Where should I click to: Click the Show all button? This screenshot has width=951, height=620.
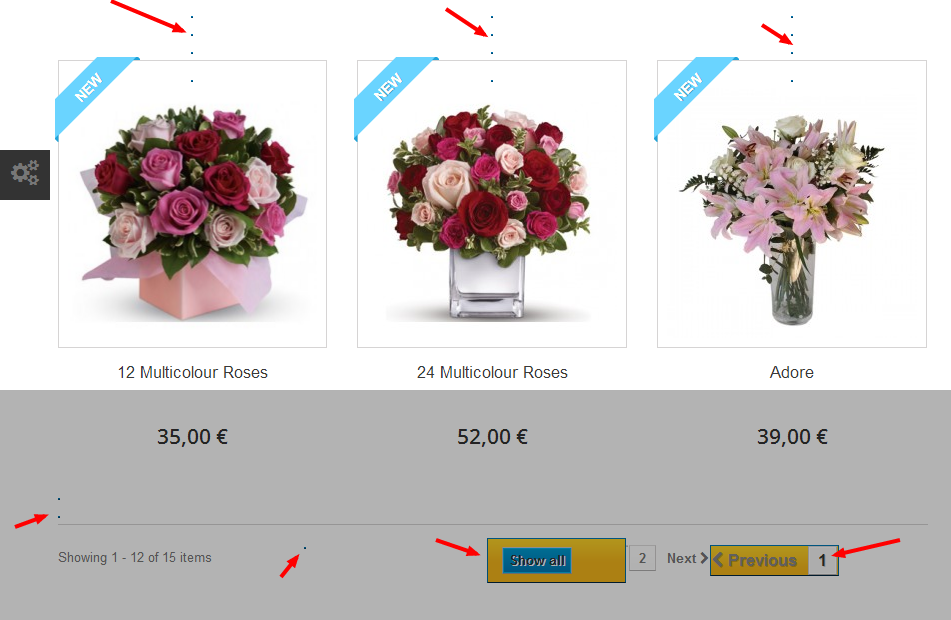537,561
